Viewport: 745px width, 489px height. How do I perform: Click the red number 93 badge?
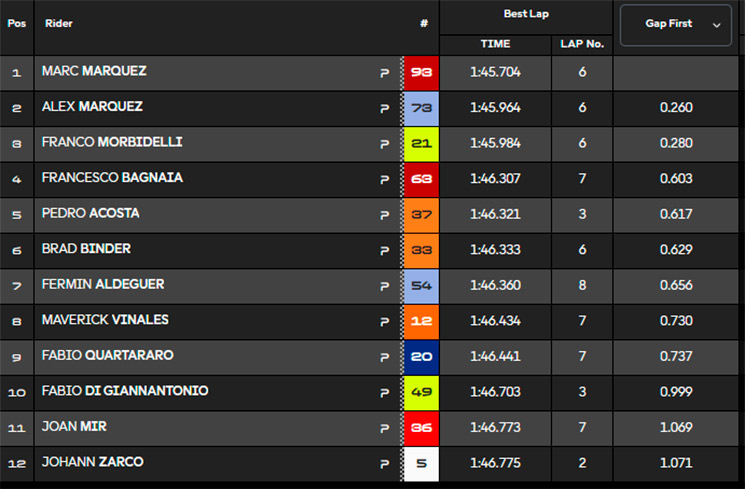click(421, 73)
